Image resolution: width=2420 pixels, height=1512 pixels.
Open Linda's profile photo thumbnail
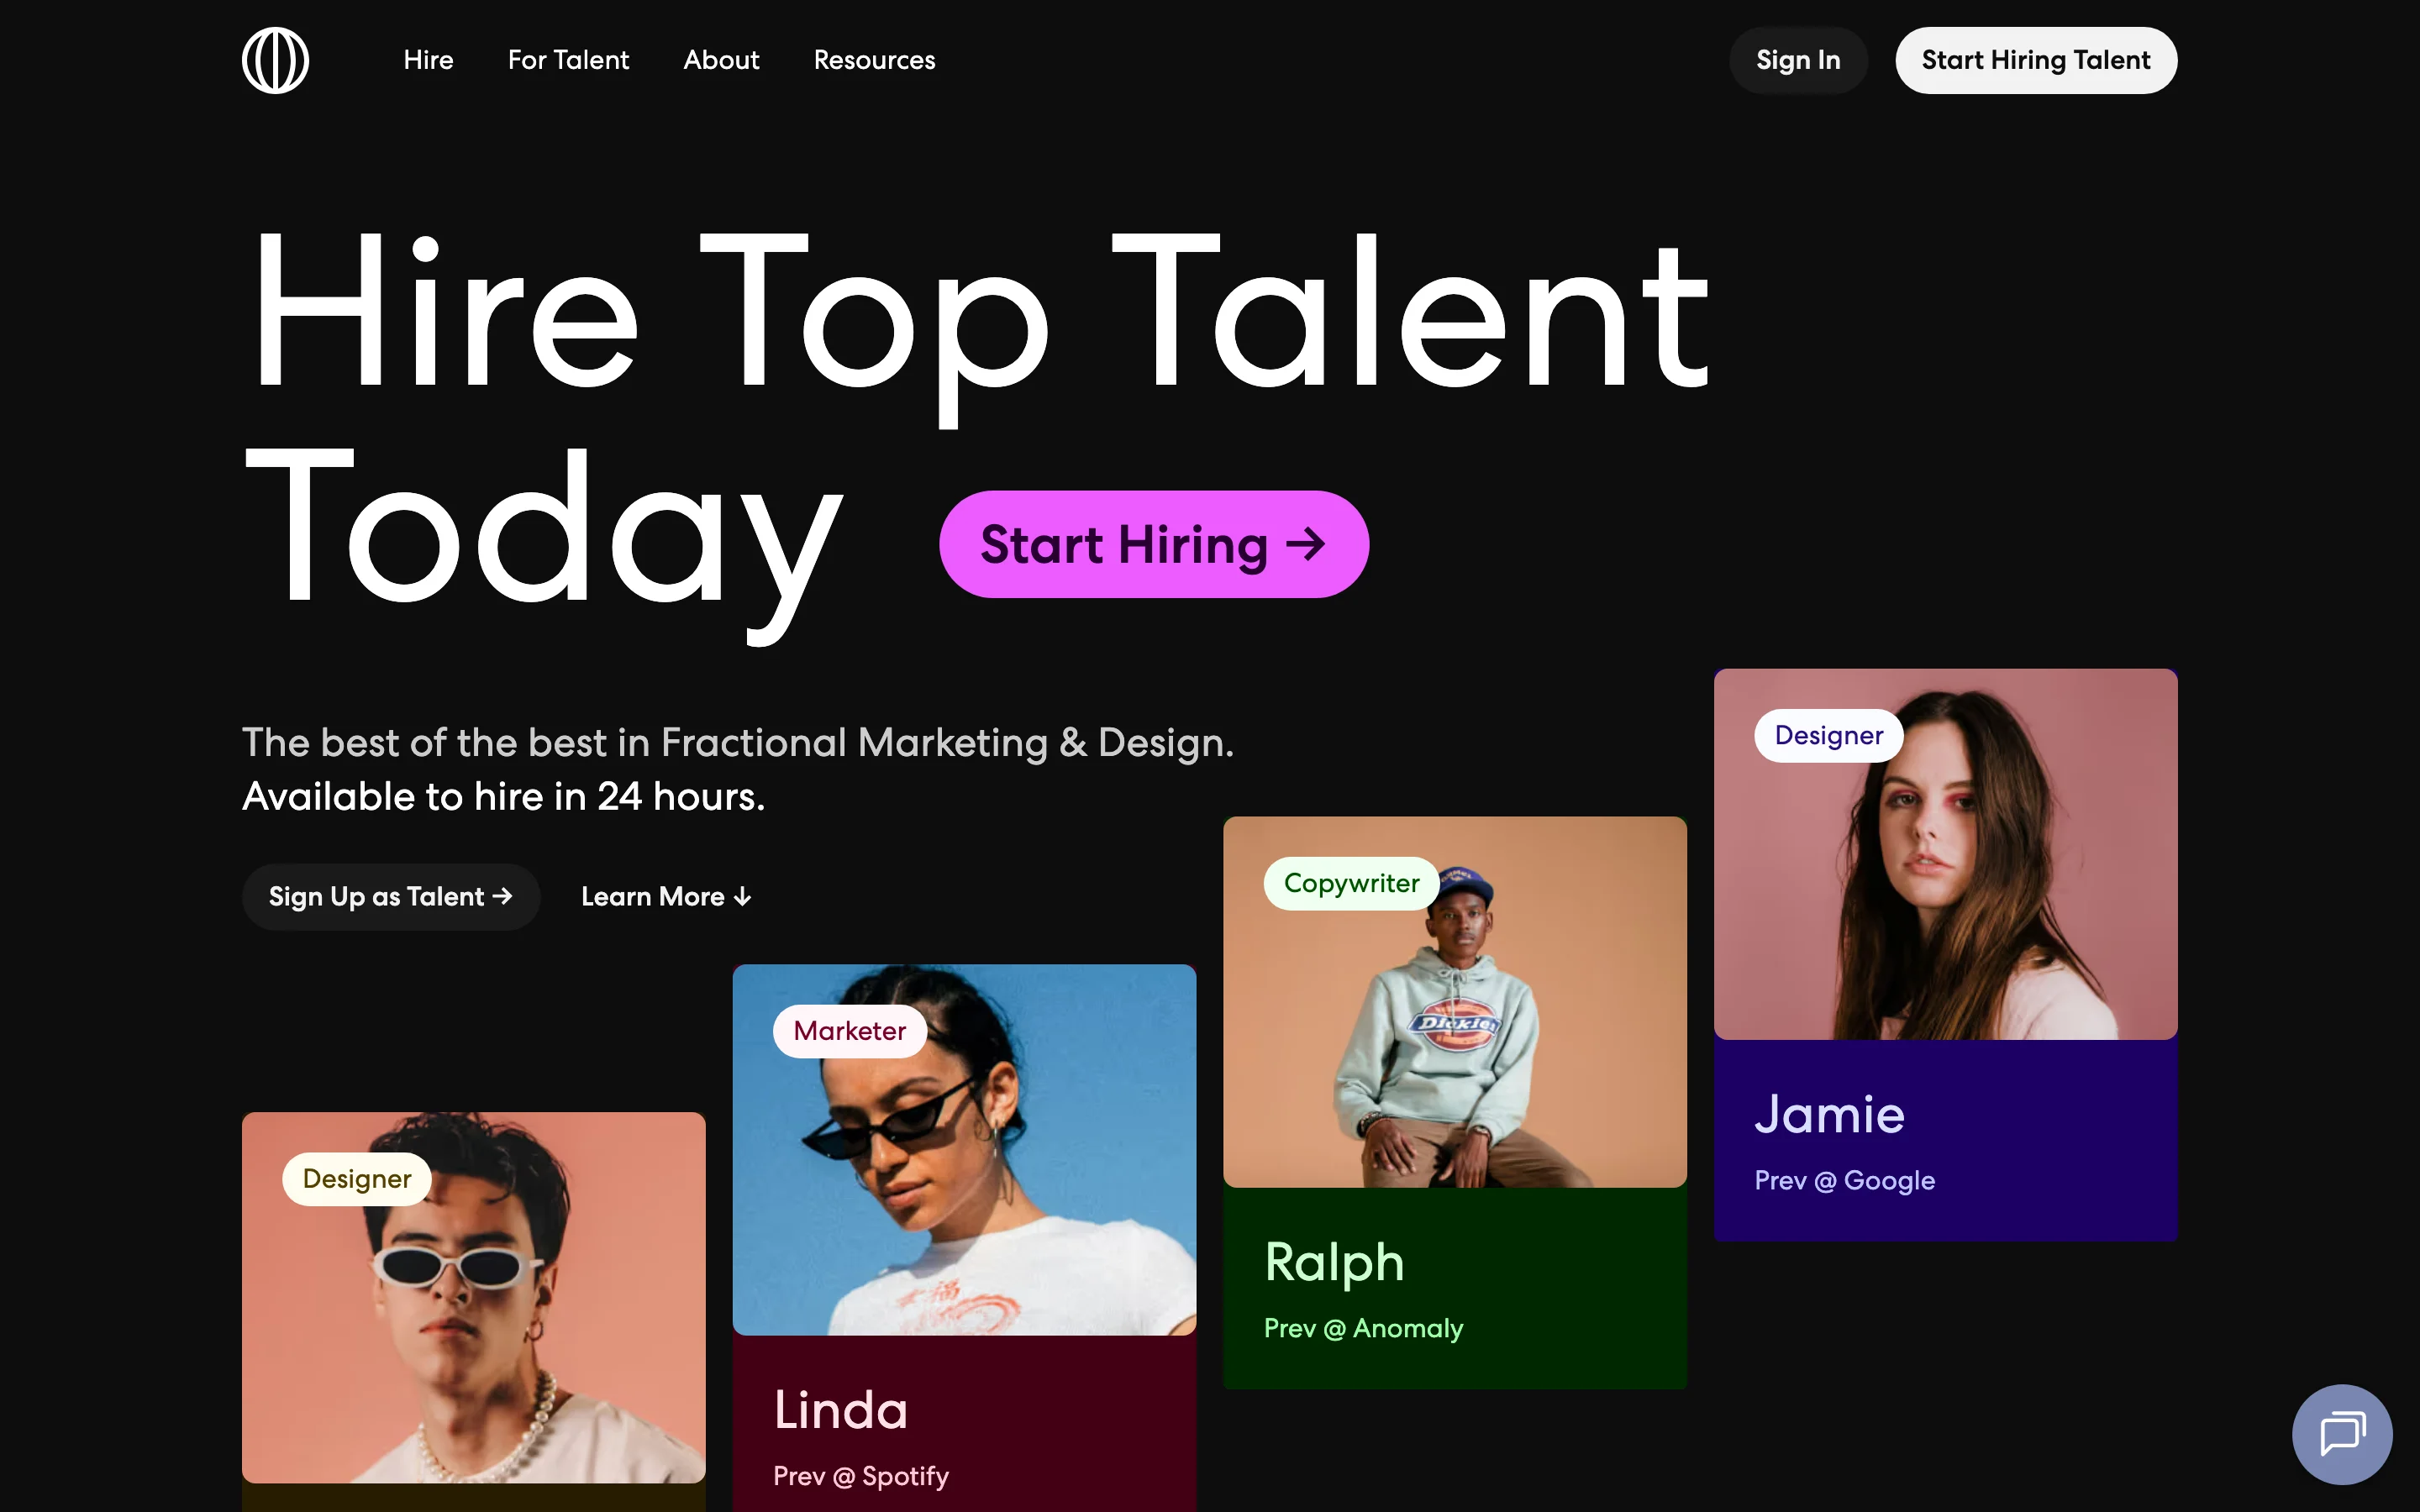(x=1000, y=1190)
